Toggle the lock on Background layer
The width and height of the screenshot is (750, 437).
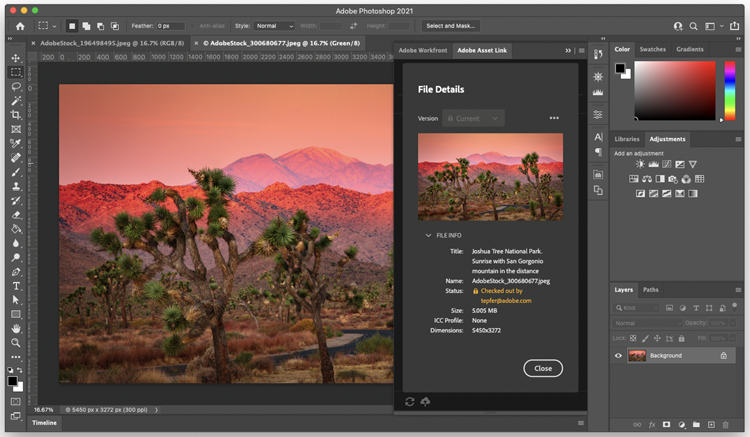pyautogui.click(x=723, y=356)
